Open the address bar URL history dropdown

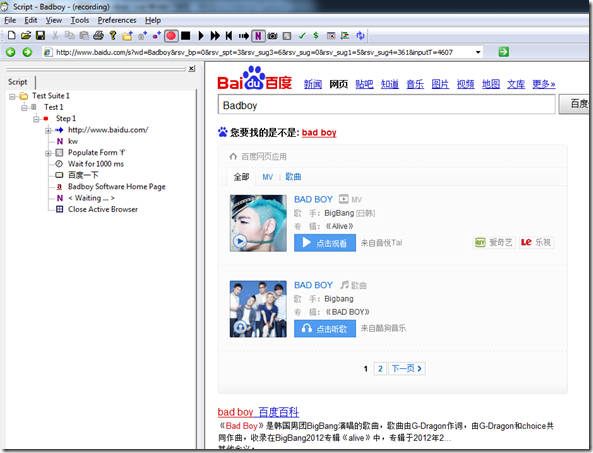pos(478,52)
